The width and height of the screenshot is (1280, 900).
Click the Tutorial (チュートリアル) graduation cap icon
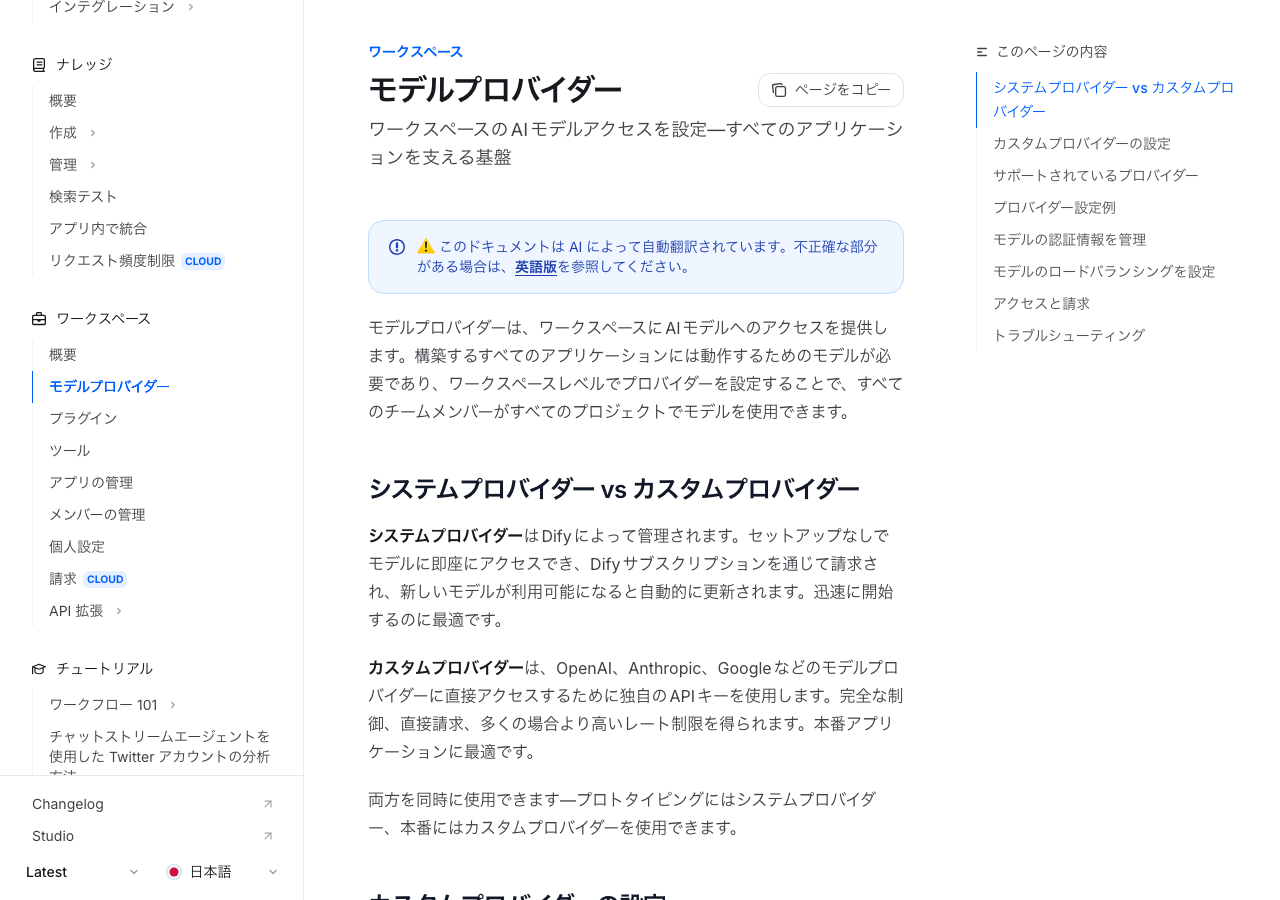coord(39,669)
